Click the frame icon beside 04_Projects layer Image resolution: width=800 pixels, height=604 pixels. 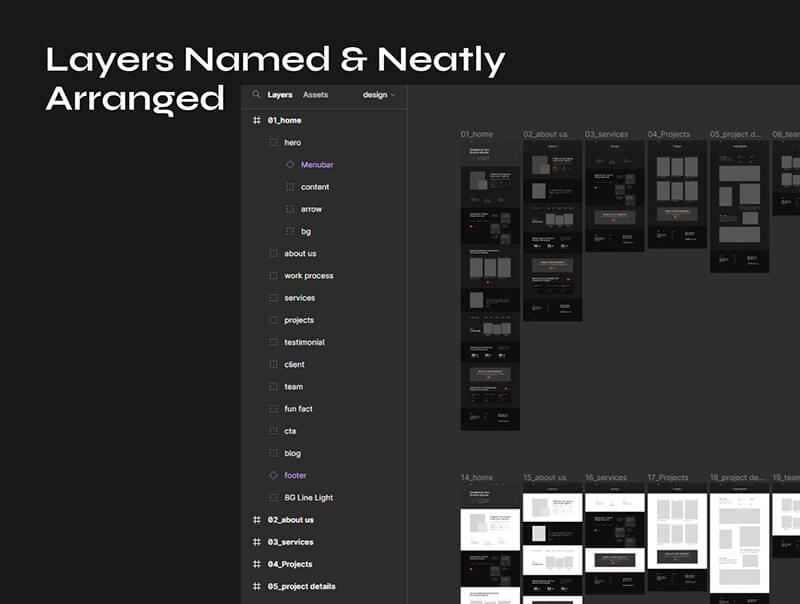(x=257, y=564)
